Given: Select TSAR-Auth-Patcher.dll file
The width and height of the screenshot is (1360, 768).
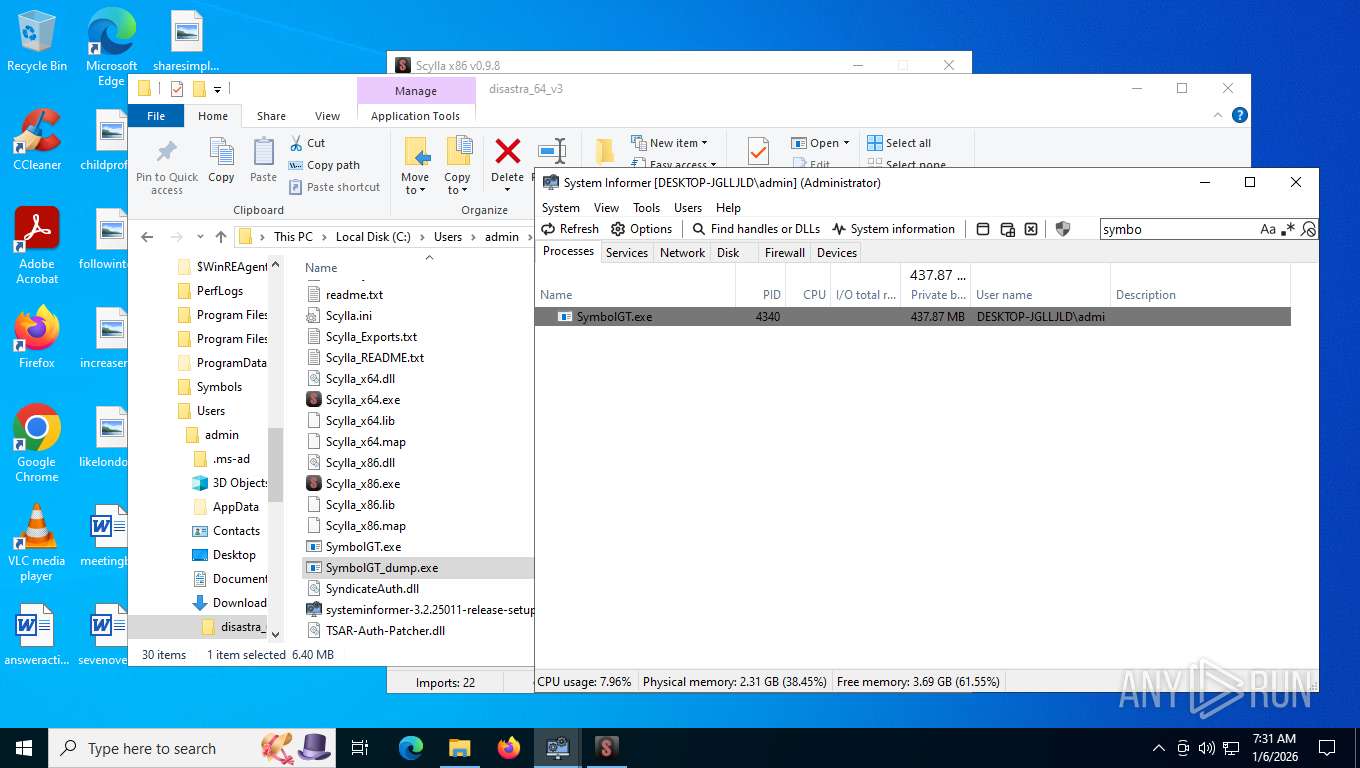Looking at the screenshot, I should 384,631.
